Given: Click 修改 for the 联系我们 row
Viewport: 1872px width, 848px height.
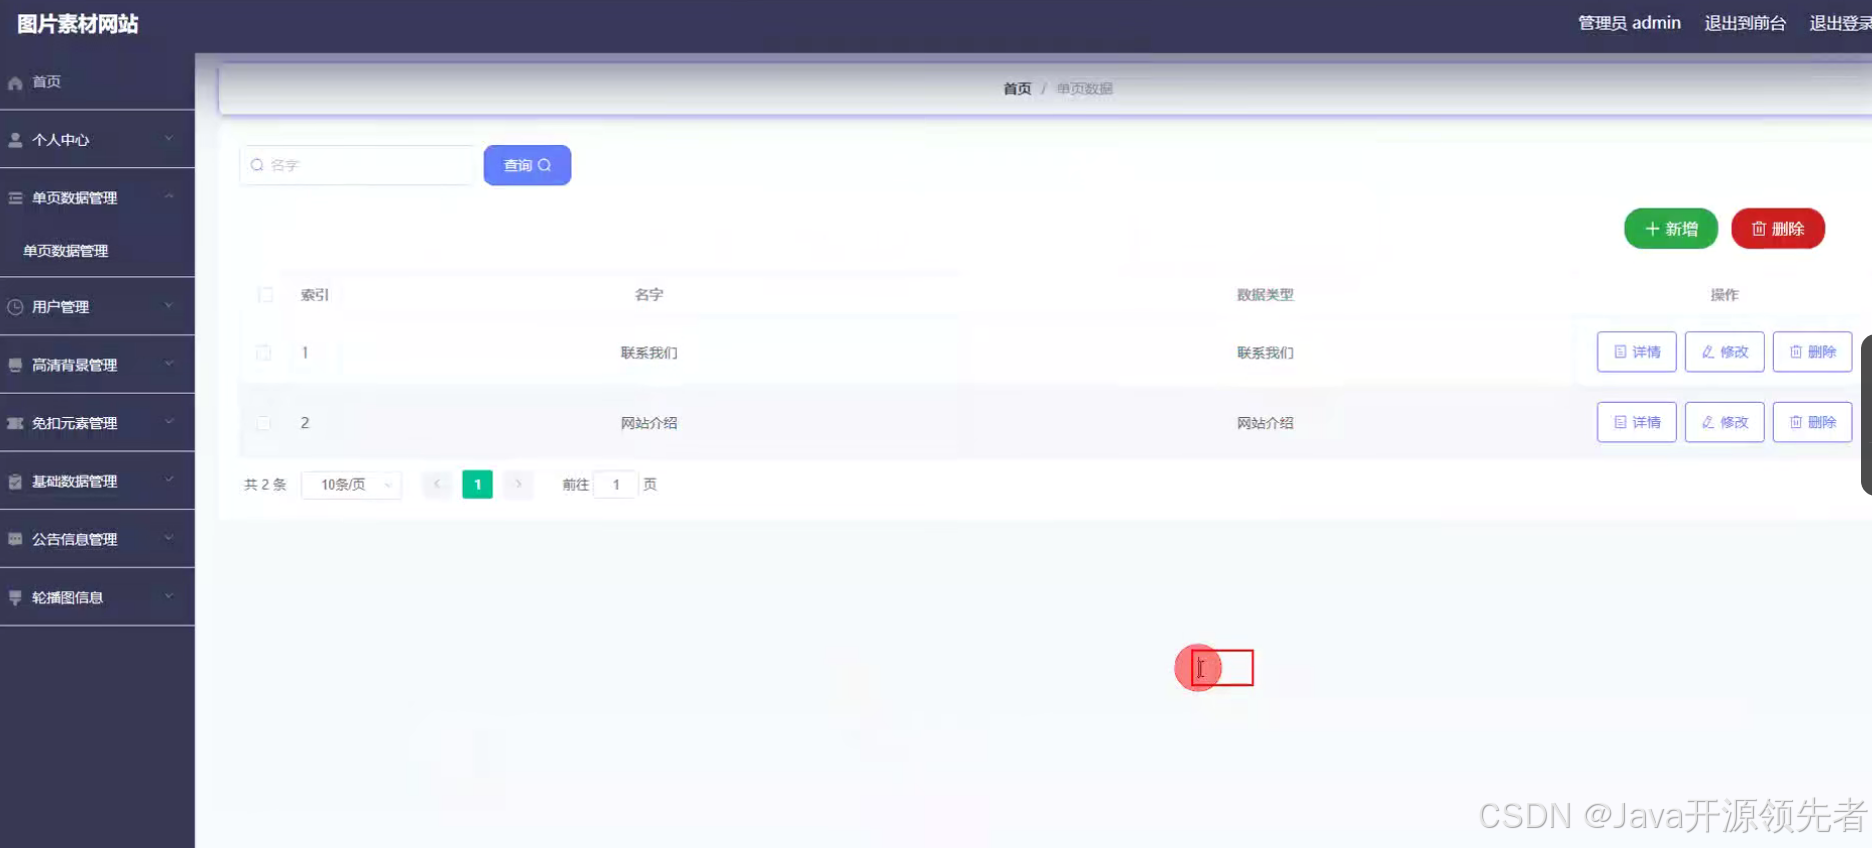Looking at the screenshot, I should pyautogui.click(x=1725, y=352).
